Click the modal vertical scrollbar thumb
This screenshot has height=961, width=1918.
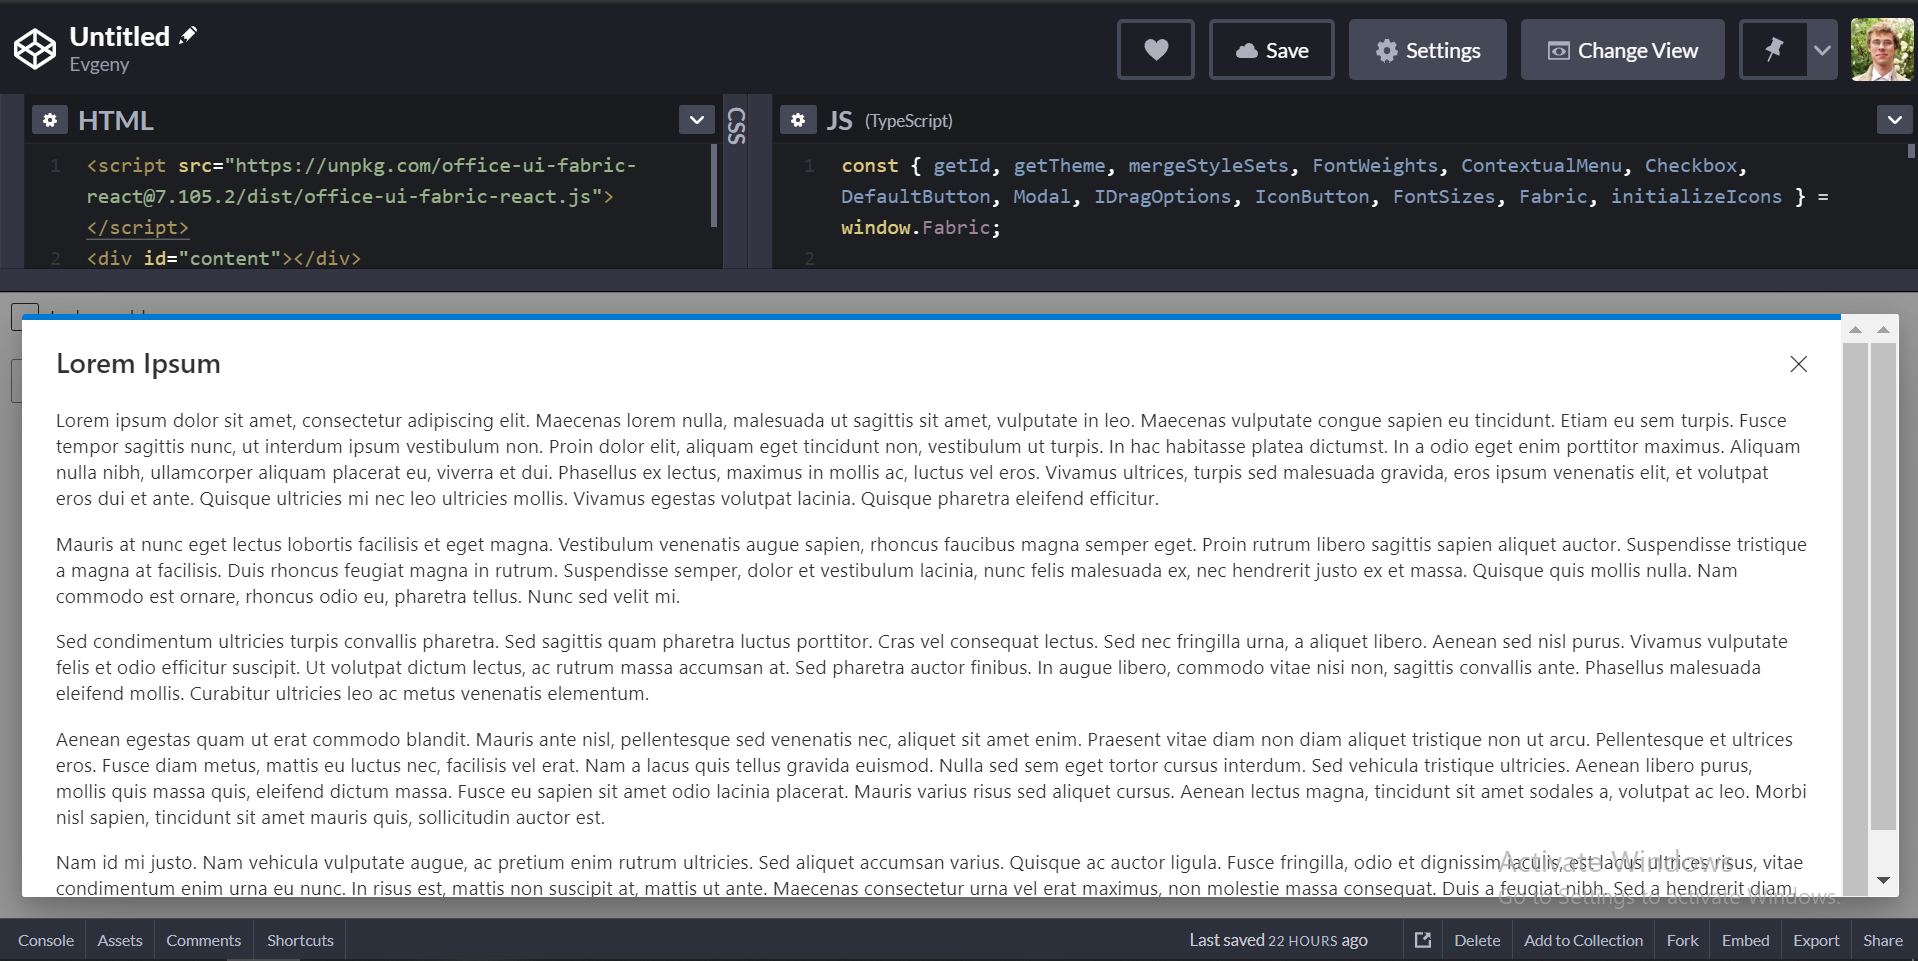[x=1883, y=586]
